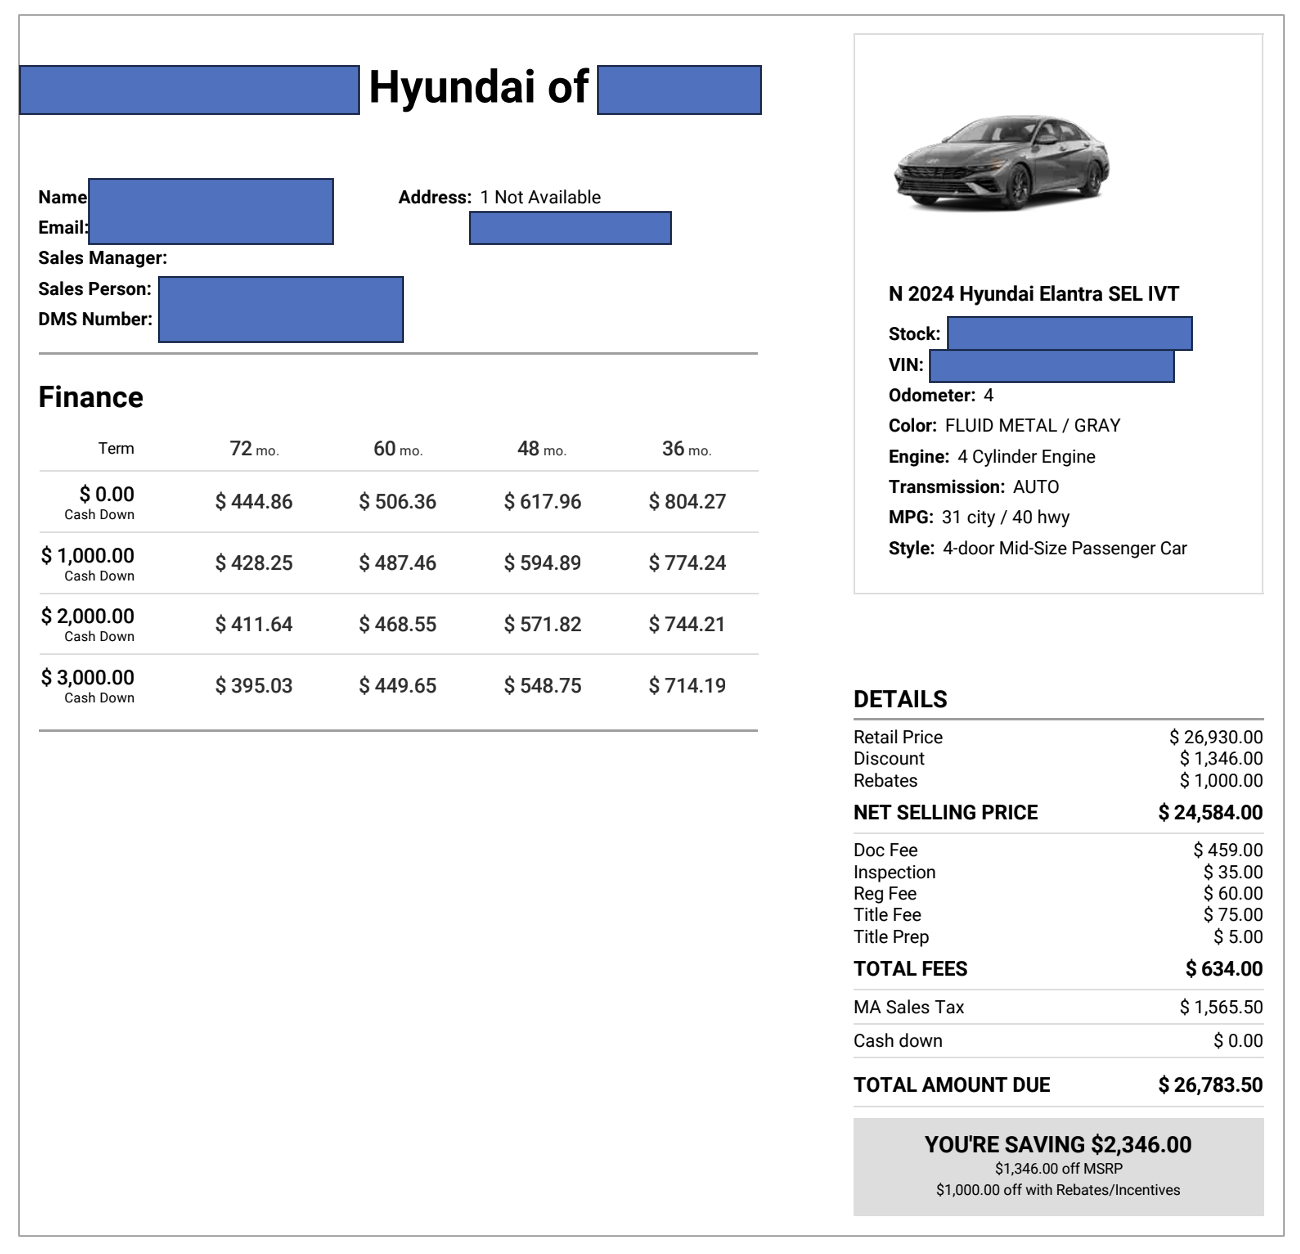Image resolution: width=1300 pixels, height=1254 pixels.
Task: Click the Sales Person label
Action: [x=95, y=289]
